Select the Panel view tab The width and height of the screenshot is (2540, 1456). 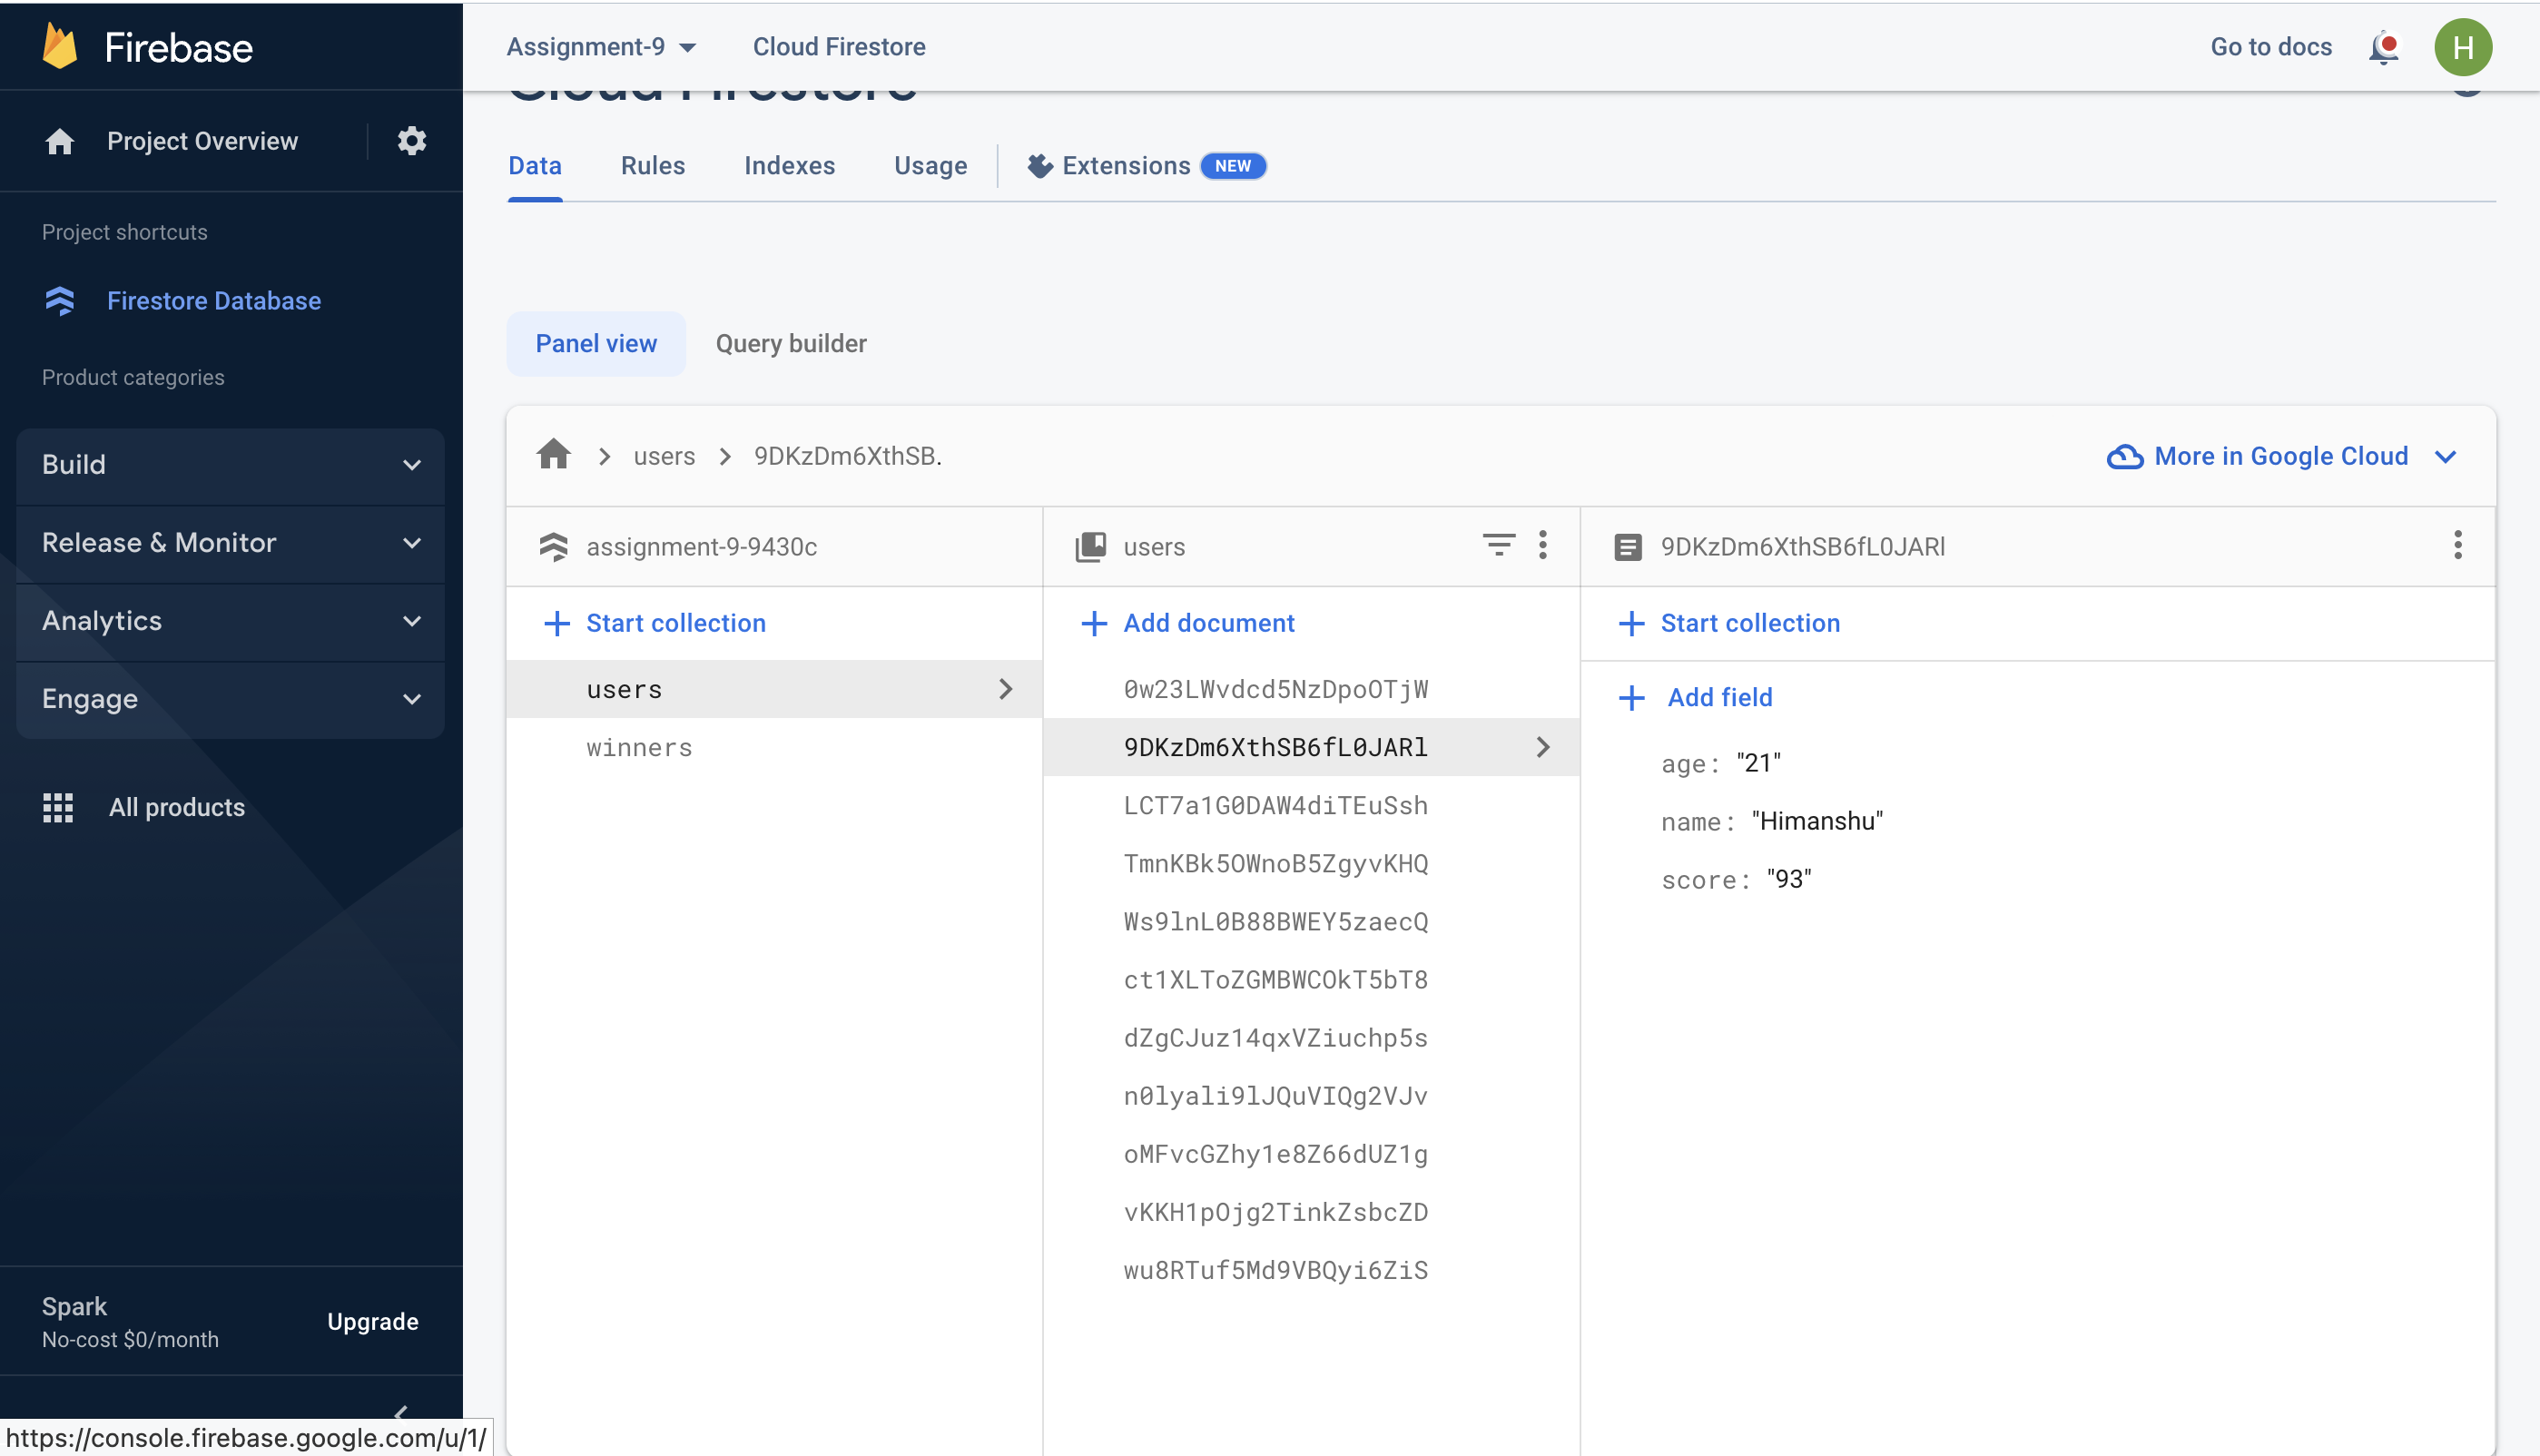click(x=596, y=344)
